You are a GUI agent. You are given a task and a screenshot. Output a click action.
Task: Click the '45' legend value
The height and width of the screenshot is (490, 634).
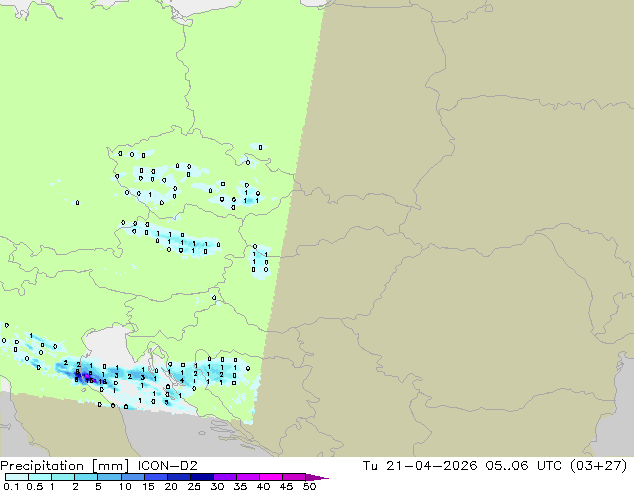coord(286,486)
